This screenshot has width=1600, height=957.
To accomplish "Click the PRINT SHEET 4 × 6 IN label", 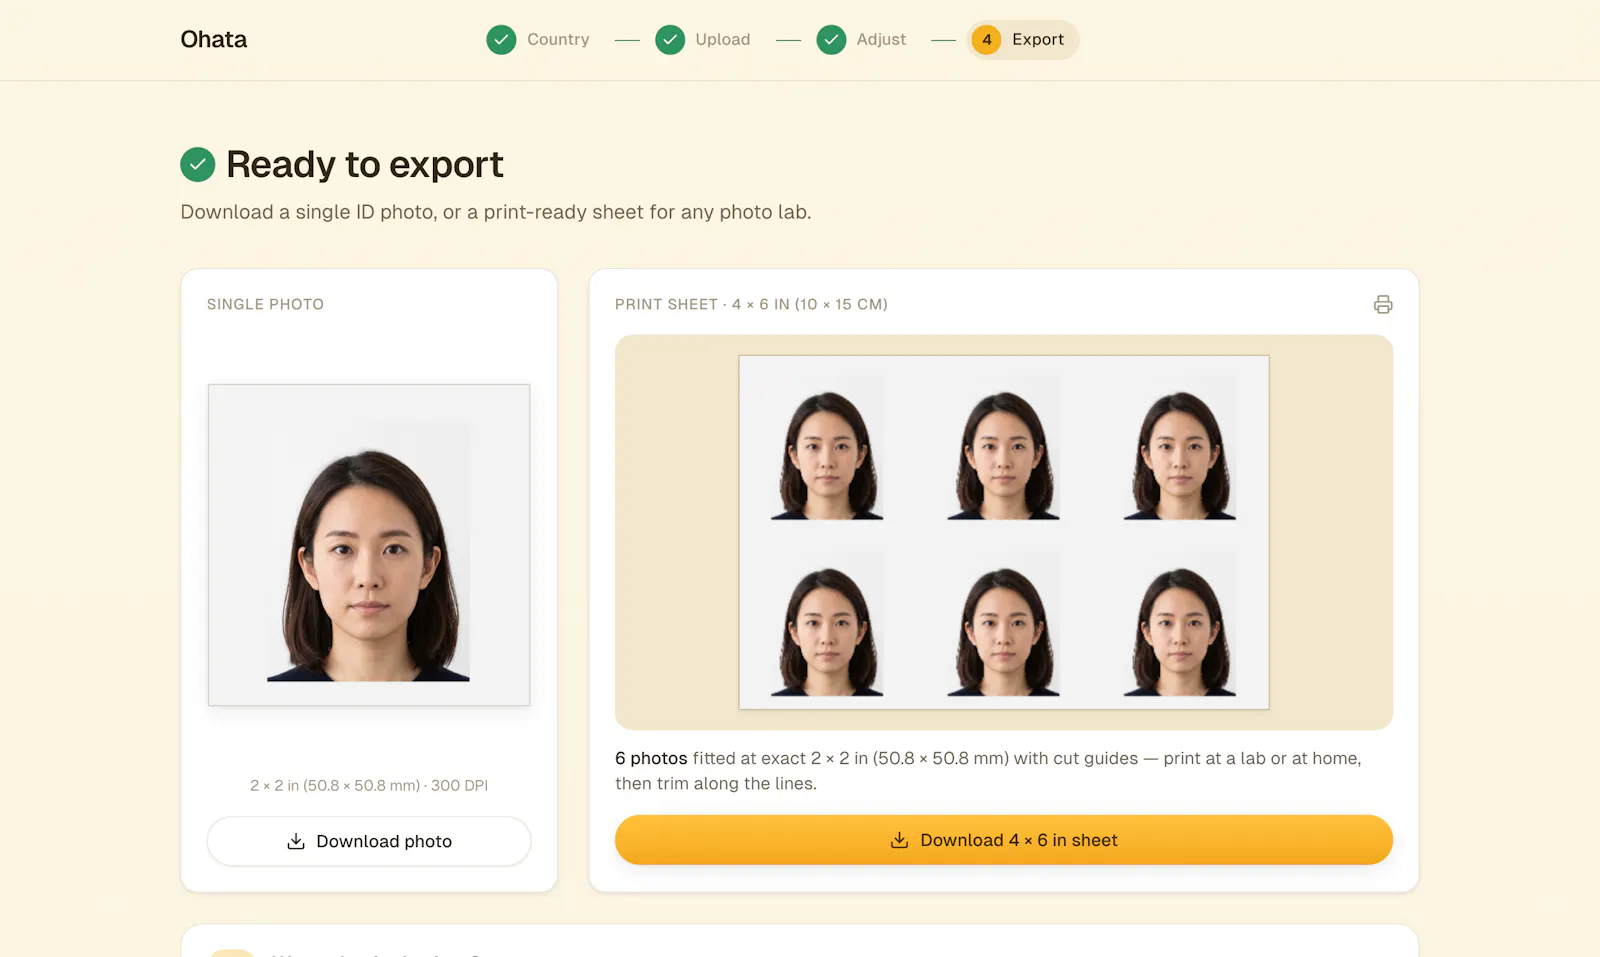I will click(751, 304).
